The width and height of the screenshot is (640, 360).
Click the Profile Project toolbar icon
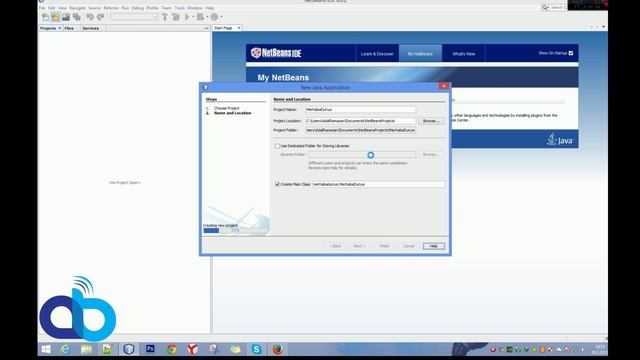point(214,17)
